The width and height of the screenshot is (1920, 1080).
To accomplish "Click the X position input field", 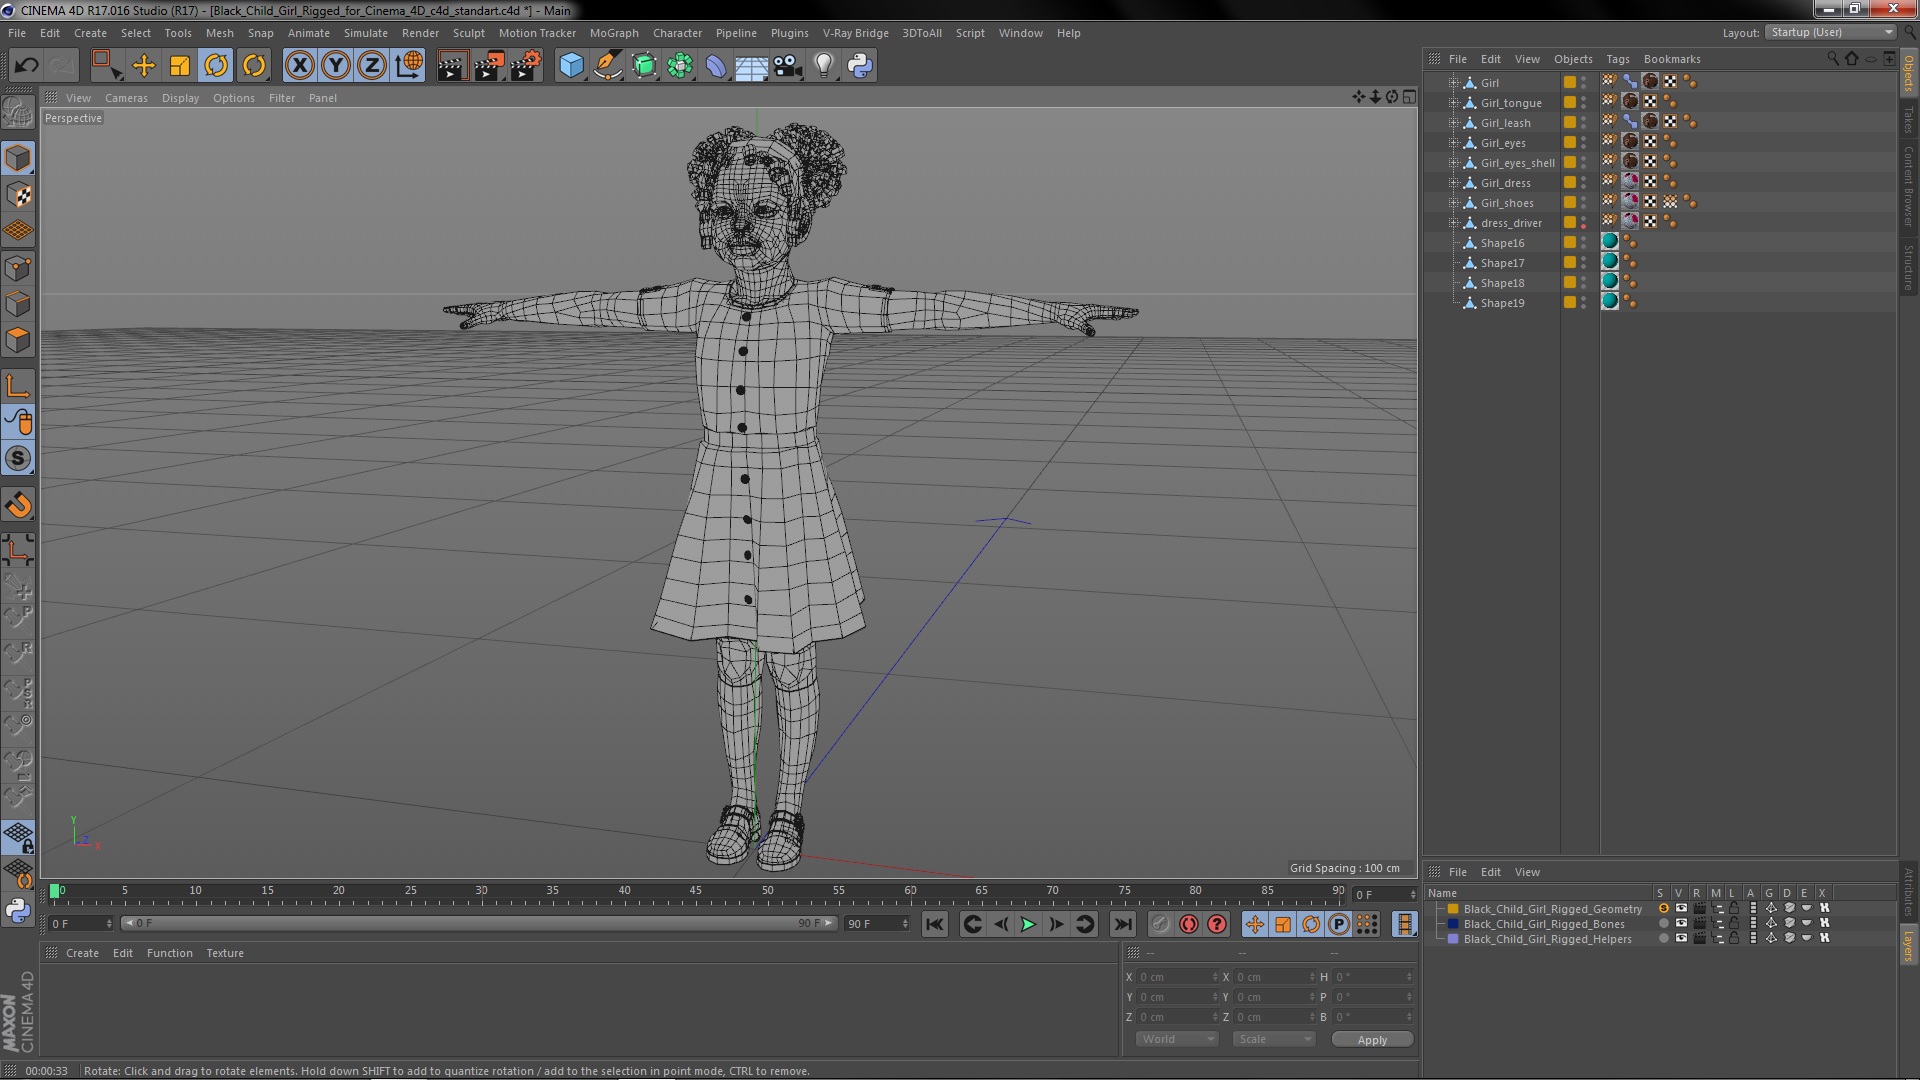I will (1177, 977).
